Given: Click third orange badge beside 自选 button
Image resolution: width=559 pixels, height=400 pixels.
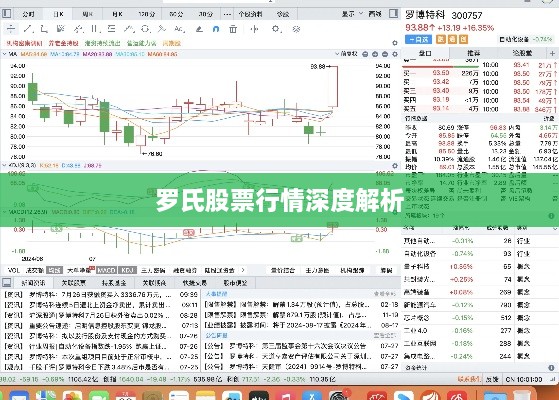Looking at the screenshot, I should coord(463,39).
